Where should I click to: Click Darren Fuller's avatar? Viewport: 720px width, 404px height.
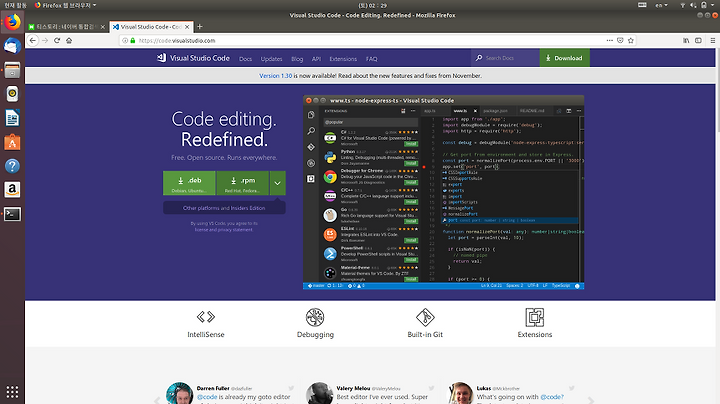(180, 393)
